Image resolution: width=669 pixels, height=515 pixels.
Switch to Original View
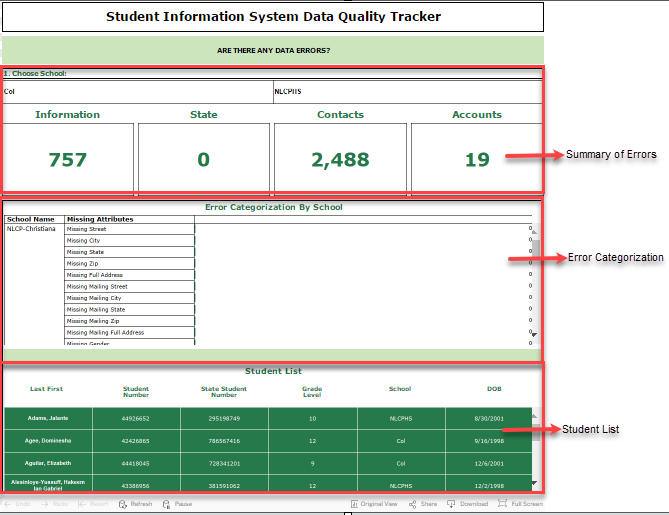tap(374, 504)
